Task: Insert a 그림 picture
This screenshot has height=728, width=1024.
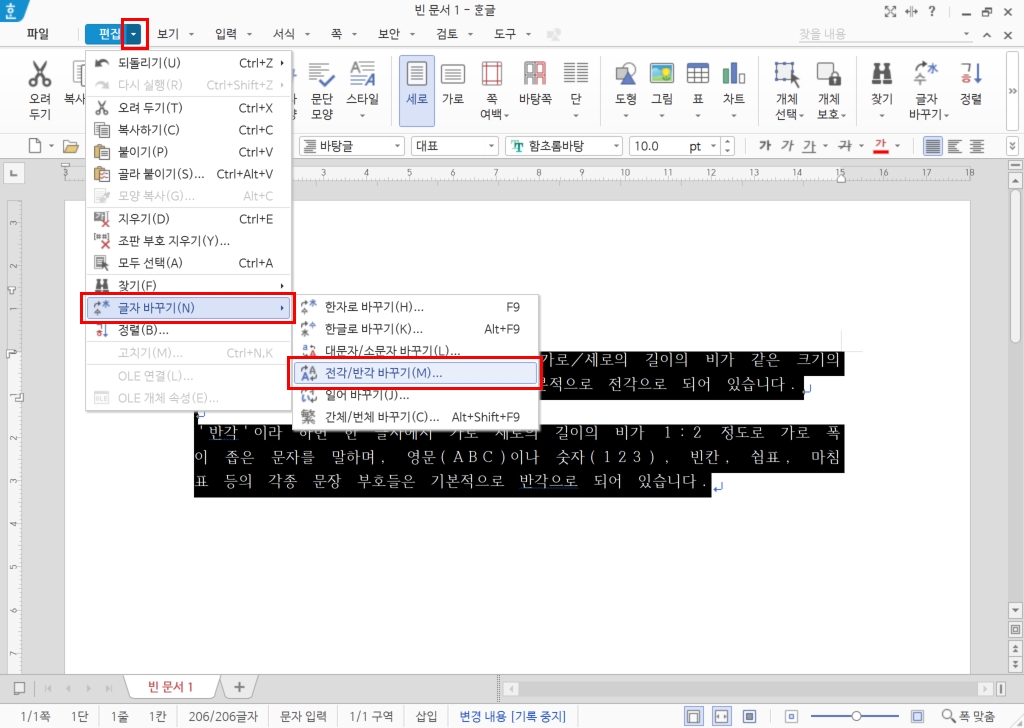Action: tap(662, 89)
